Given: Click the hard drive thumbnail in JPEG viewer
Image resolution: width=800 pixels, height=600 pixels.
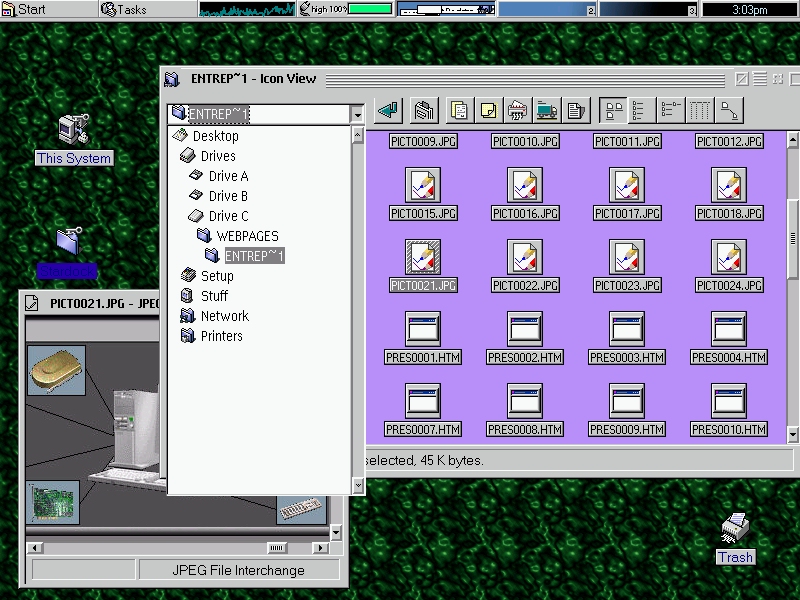Looking at the screenshot, I should click(x=56, y=370).
